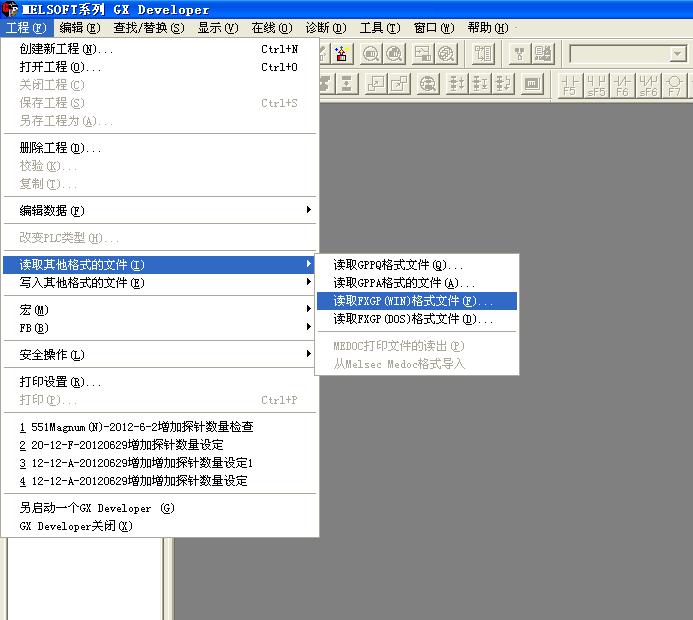
Task: Click the project data list toolbar icon
Action: [484, 54]
